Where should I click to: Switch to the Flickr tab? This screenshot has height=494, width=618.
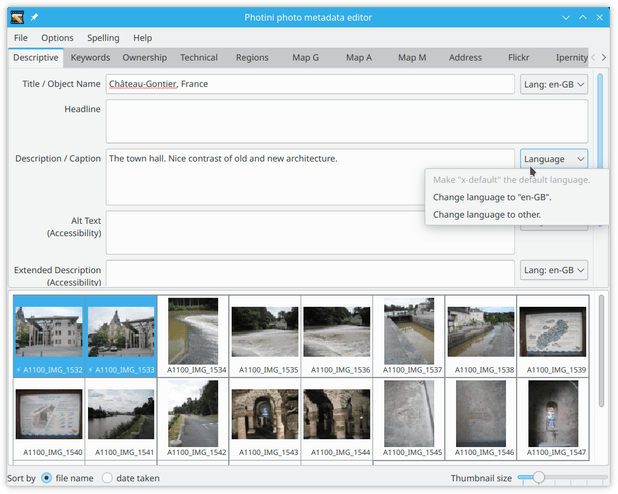(x=518, y=58)
